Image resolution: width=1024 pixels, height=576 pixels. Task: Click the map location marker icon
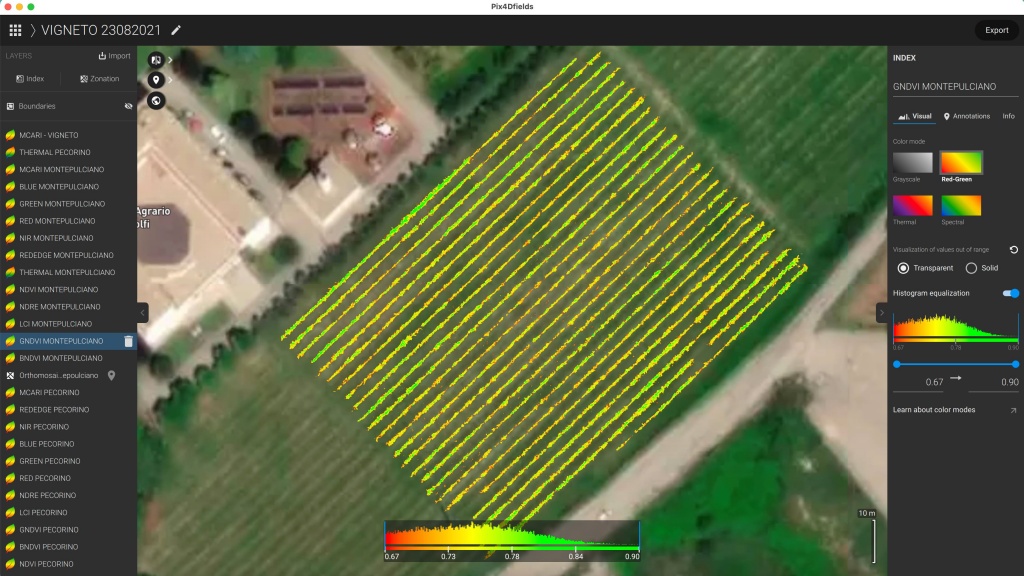(155, 80)
